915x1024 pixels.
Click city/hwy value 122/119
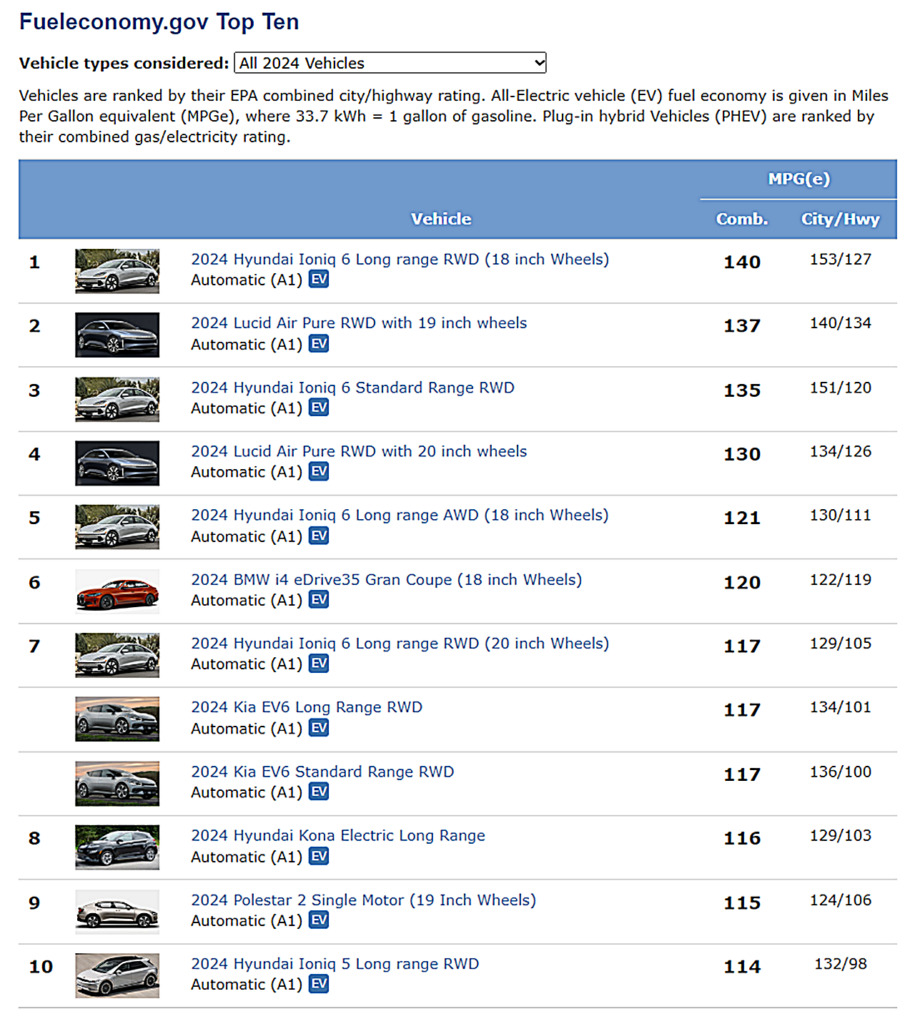click(841, 579)
